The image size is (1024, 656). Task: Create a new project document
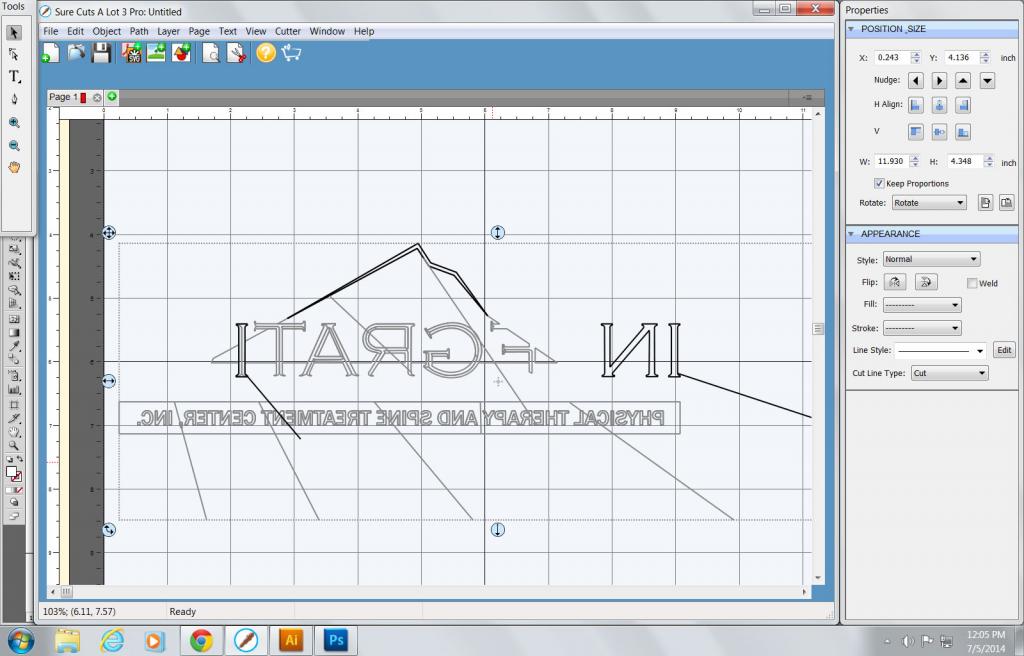51,53
